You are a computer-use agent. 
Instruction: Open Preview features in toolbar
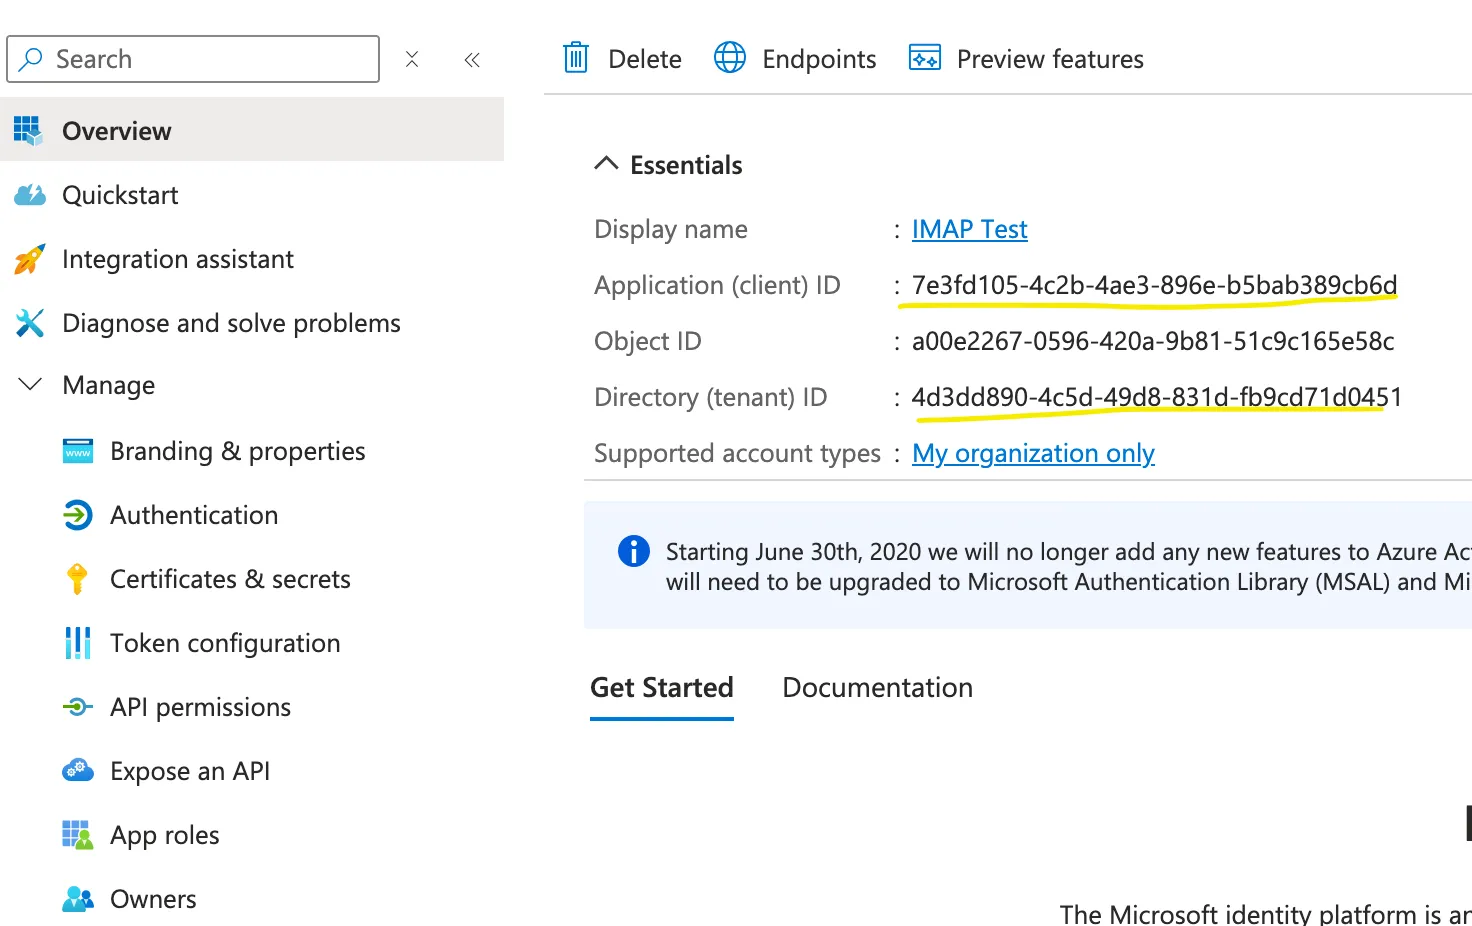(1026, 59)
